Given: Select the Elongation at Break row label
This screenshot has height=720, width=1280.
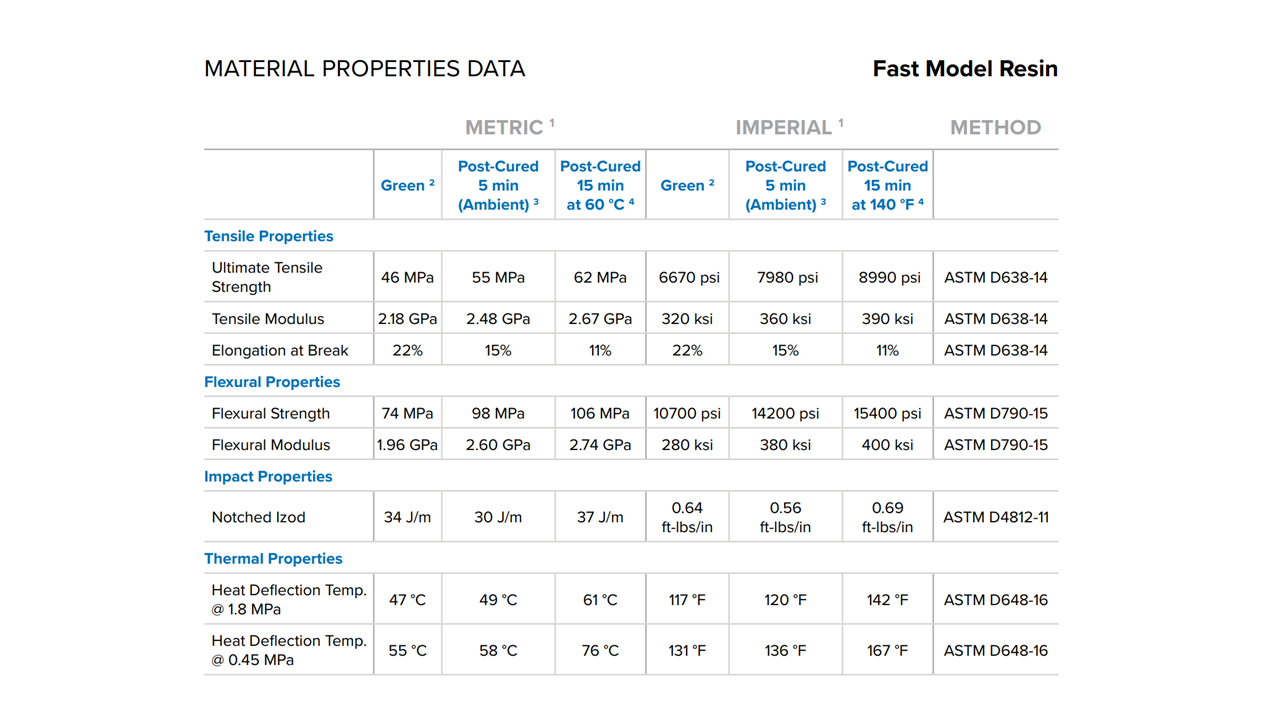Looking at the screenshot, I should pos(280,350).
